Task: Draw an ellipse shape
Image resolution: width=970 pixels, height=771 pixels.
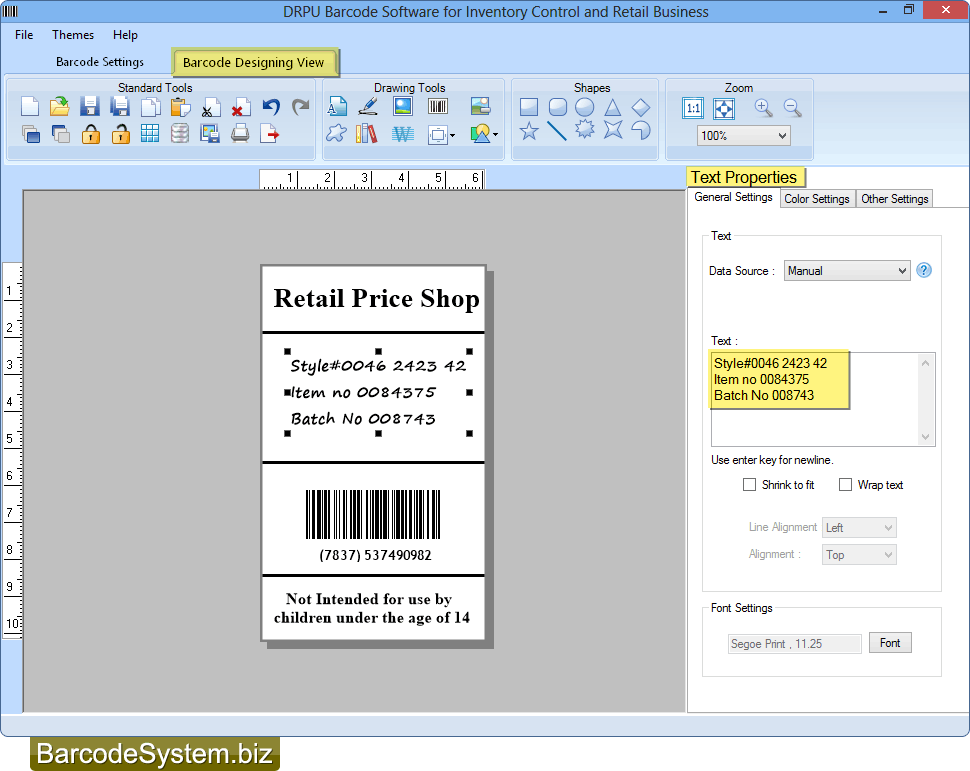Action: [x=585, y=107]
